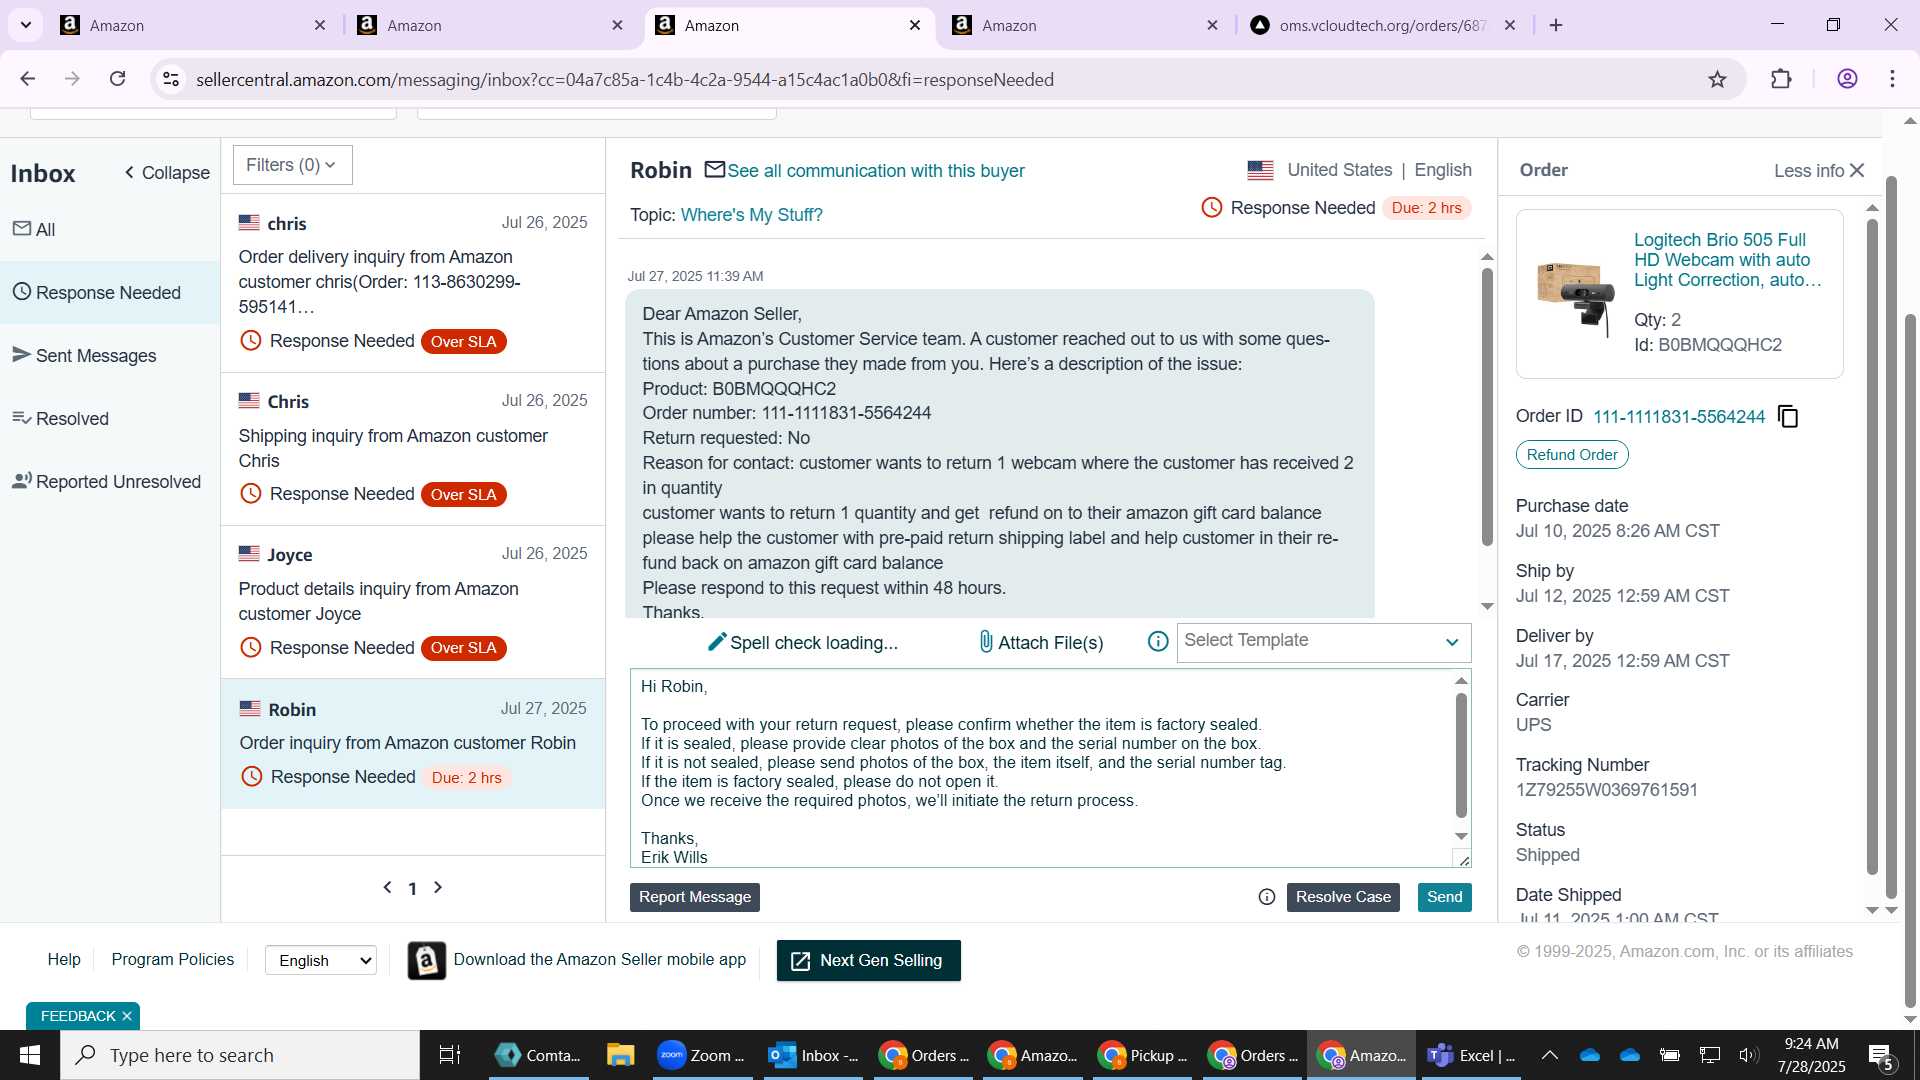
Task: Open the Select Template dropdown
Action: click(1323, 642)
